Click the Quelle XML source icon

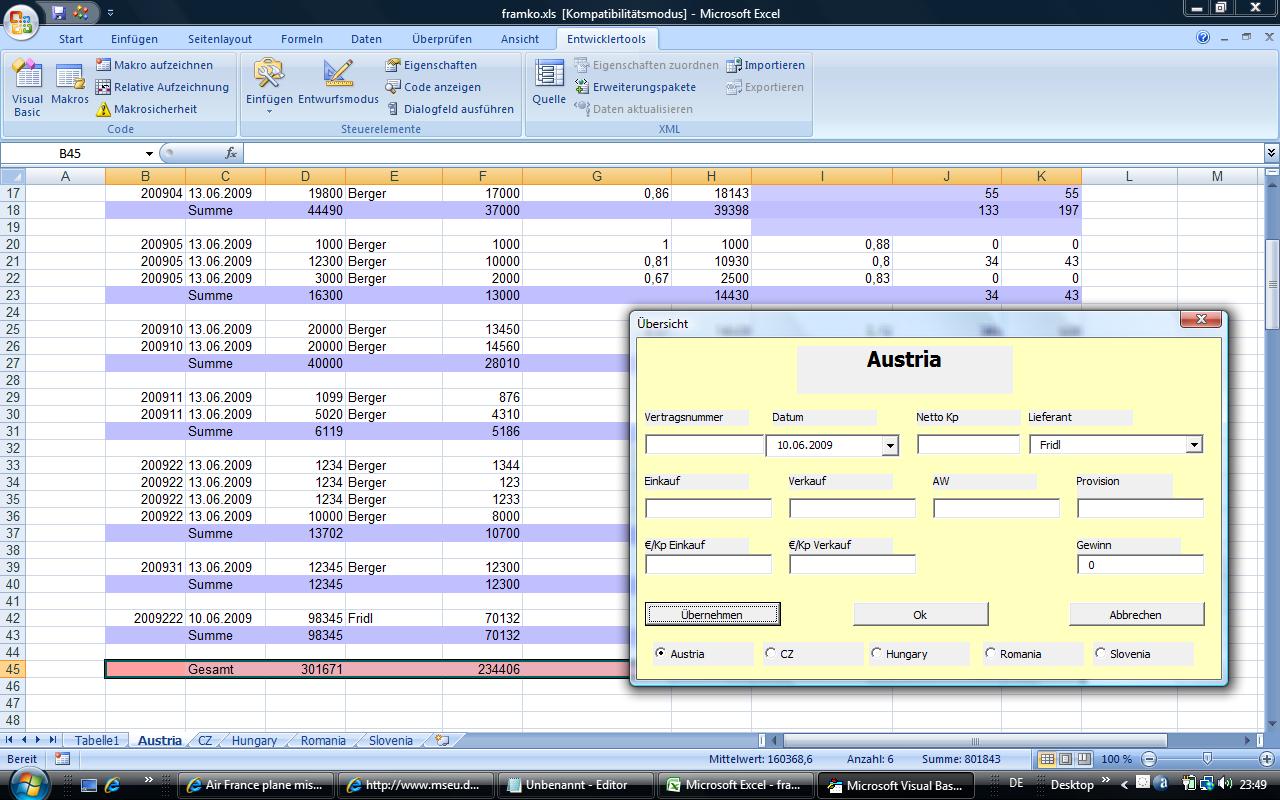[549, 84]
